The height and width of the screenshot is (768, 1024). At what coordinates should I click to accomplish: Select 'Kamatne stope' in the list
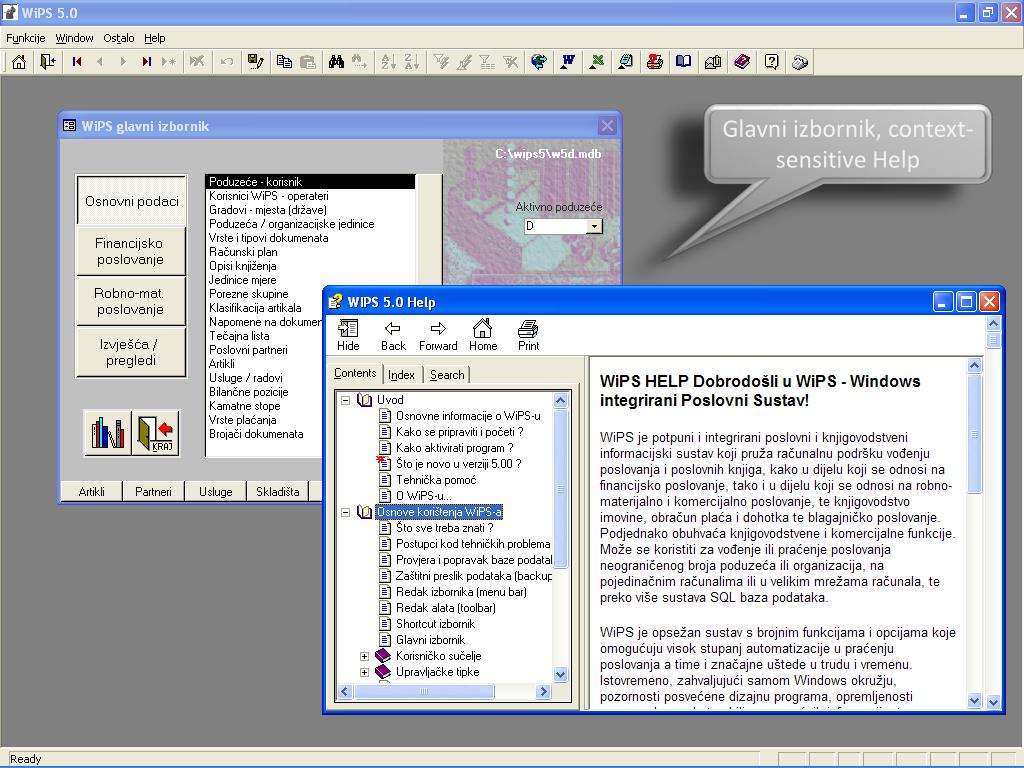264,406
